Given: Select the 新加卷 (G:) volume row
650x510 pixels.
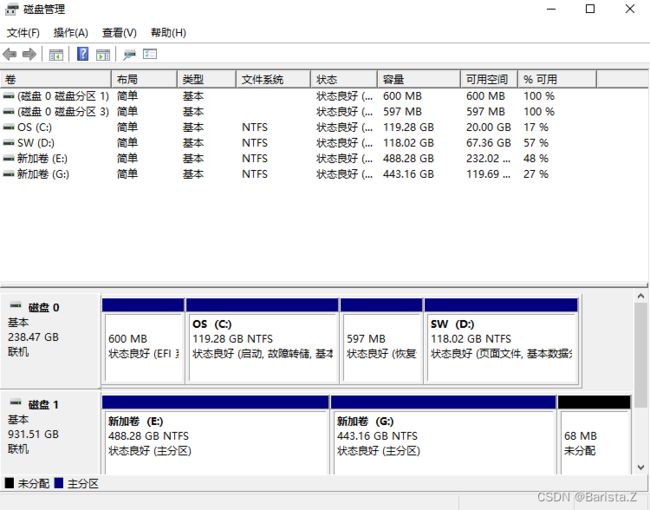Looking at the screenshot, I should [298, 174].
